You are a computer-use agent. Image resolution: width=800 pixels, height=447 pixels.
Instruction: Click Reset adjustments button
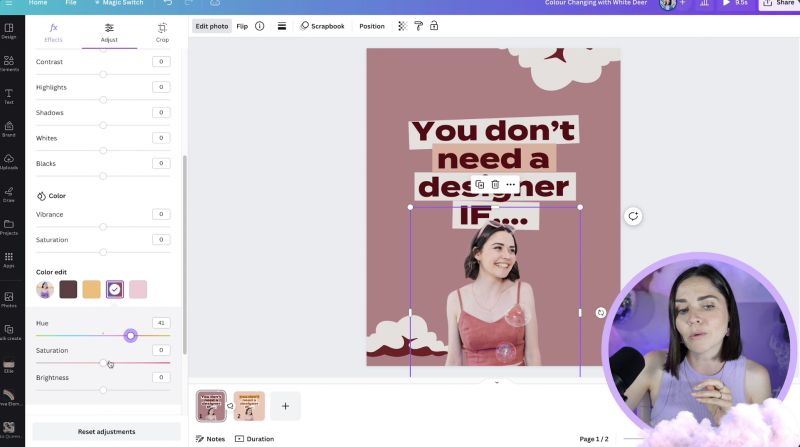pyautogui.click(x=107, y=432)
